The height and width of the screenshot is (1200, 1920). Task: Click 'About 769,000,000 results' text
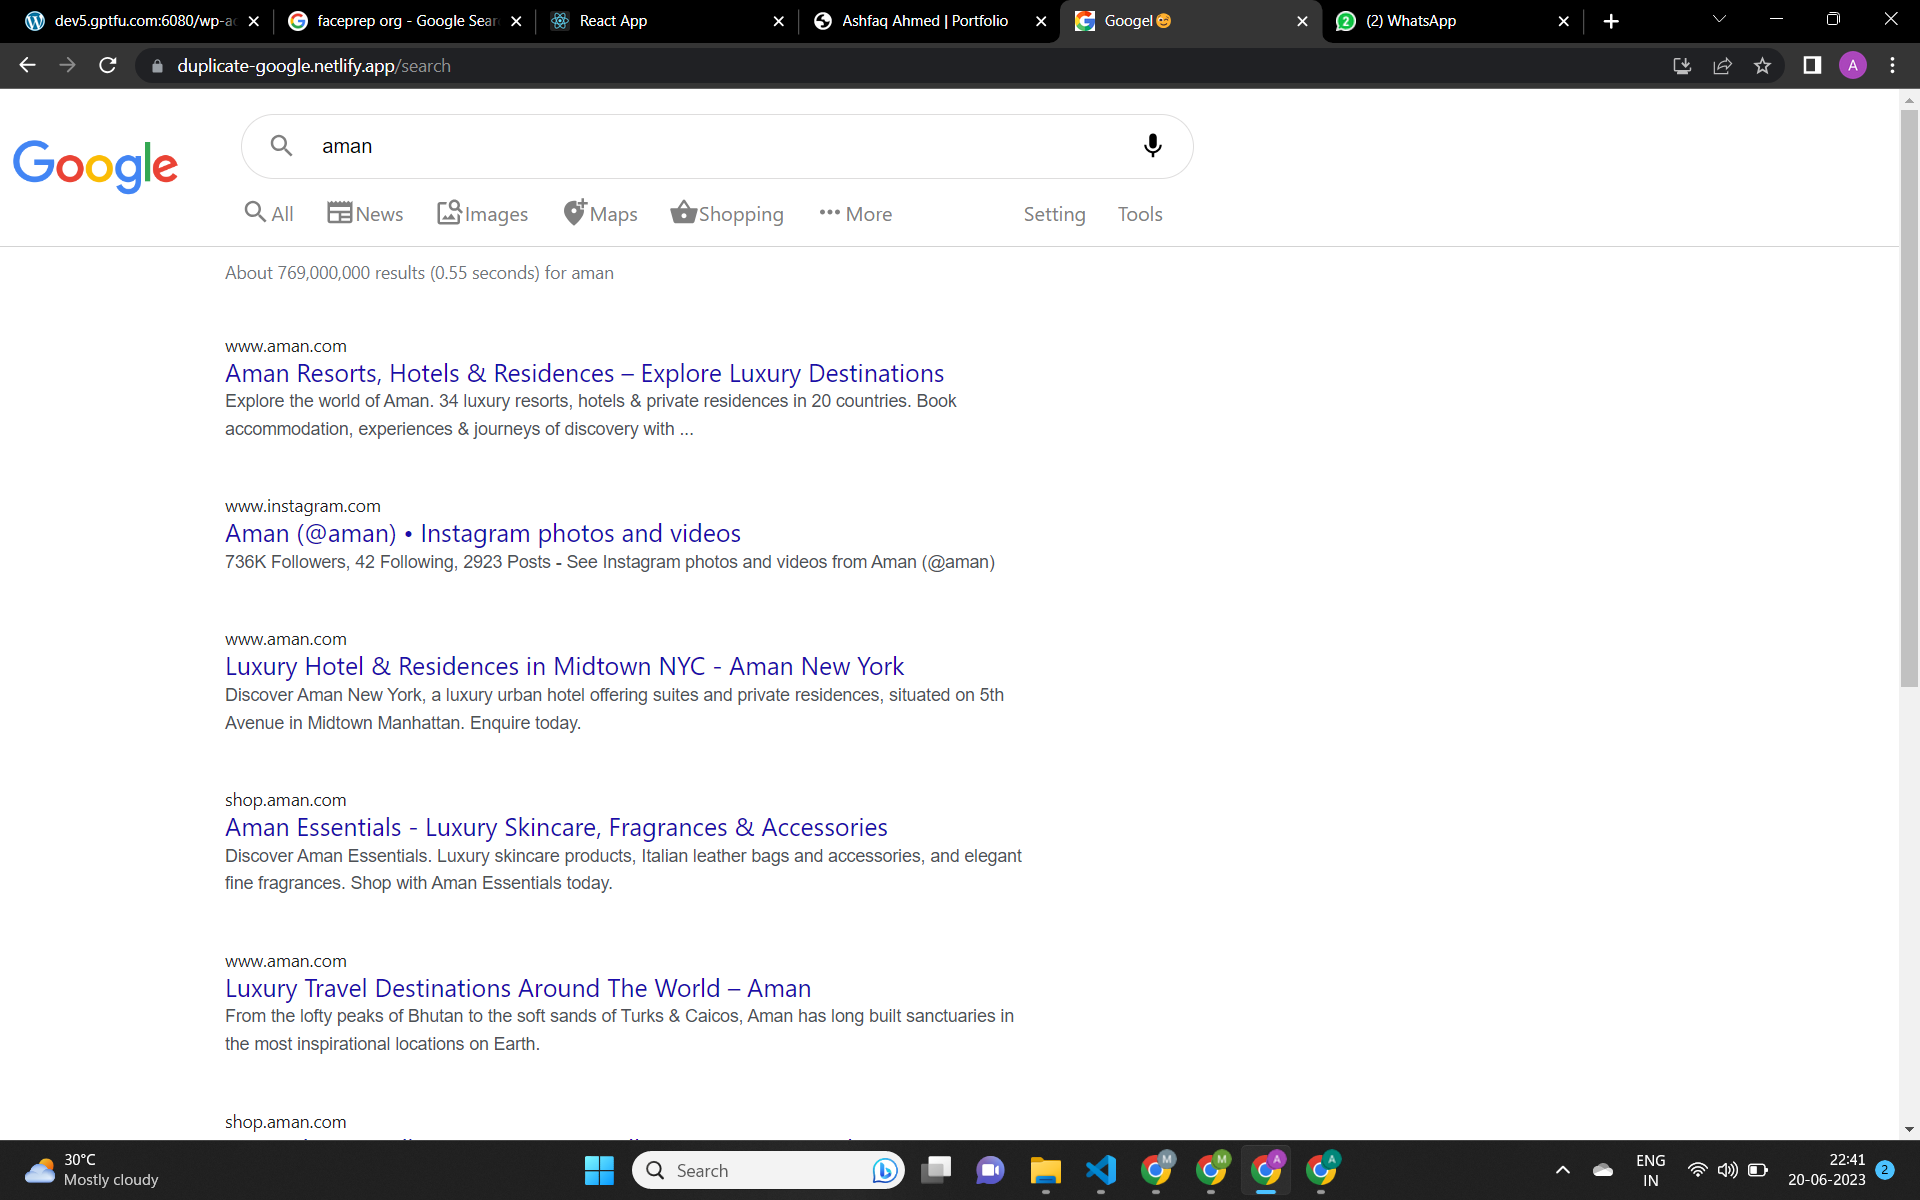(325, 273)
